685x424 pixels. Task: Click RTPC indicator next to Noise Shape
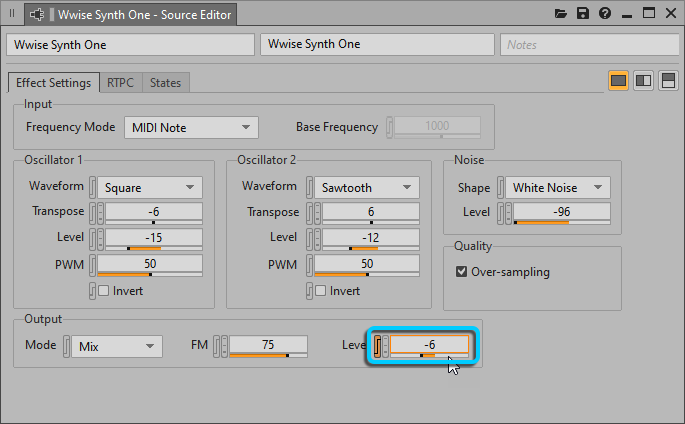tap(501, 187)
